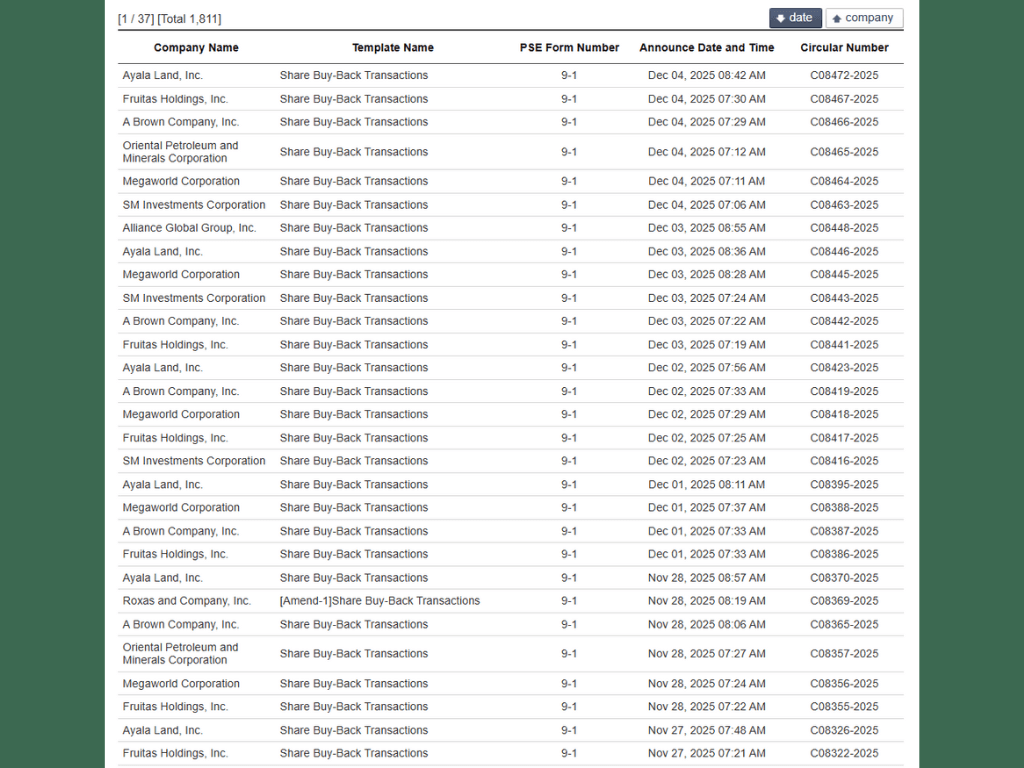Open Alliance Global Group, Inc. entry
The height and width of the screenshot is (768, 1024).
tap(353, 228)
